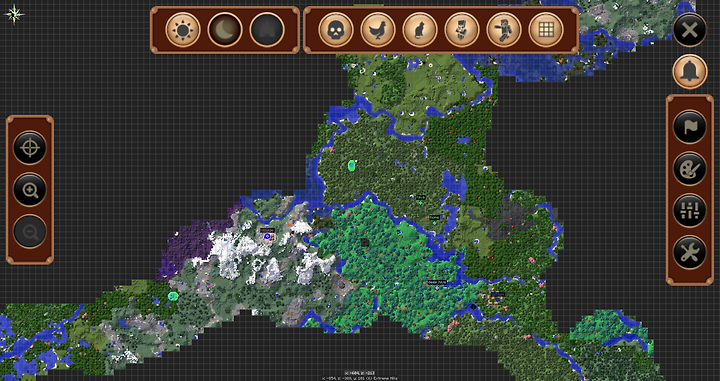
Task: Zoom in using the magnifier plus
Action: coord(30,190)
